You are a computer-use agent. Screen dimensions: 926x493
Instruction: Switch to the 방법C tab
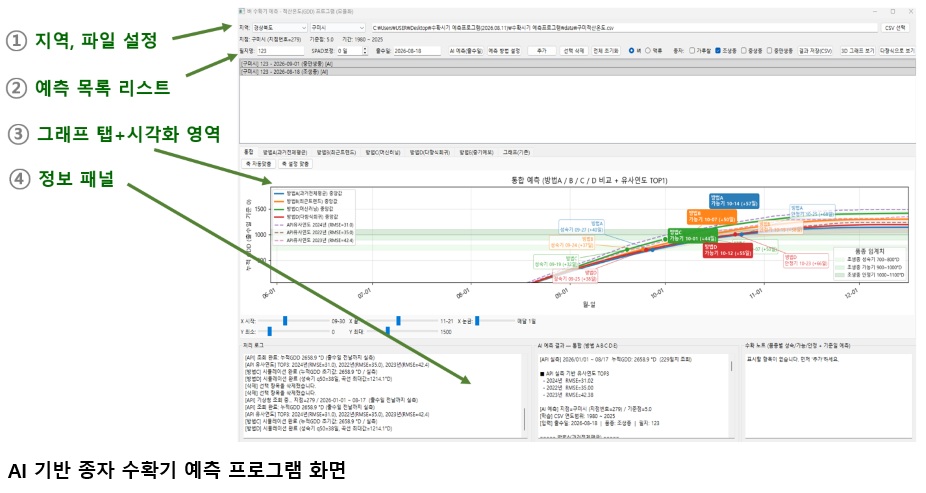(x=383, y=152)
